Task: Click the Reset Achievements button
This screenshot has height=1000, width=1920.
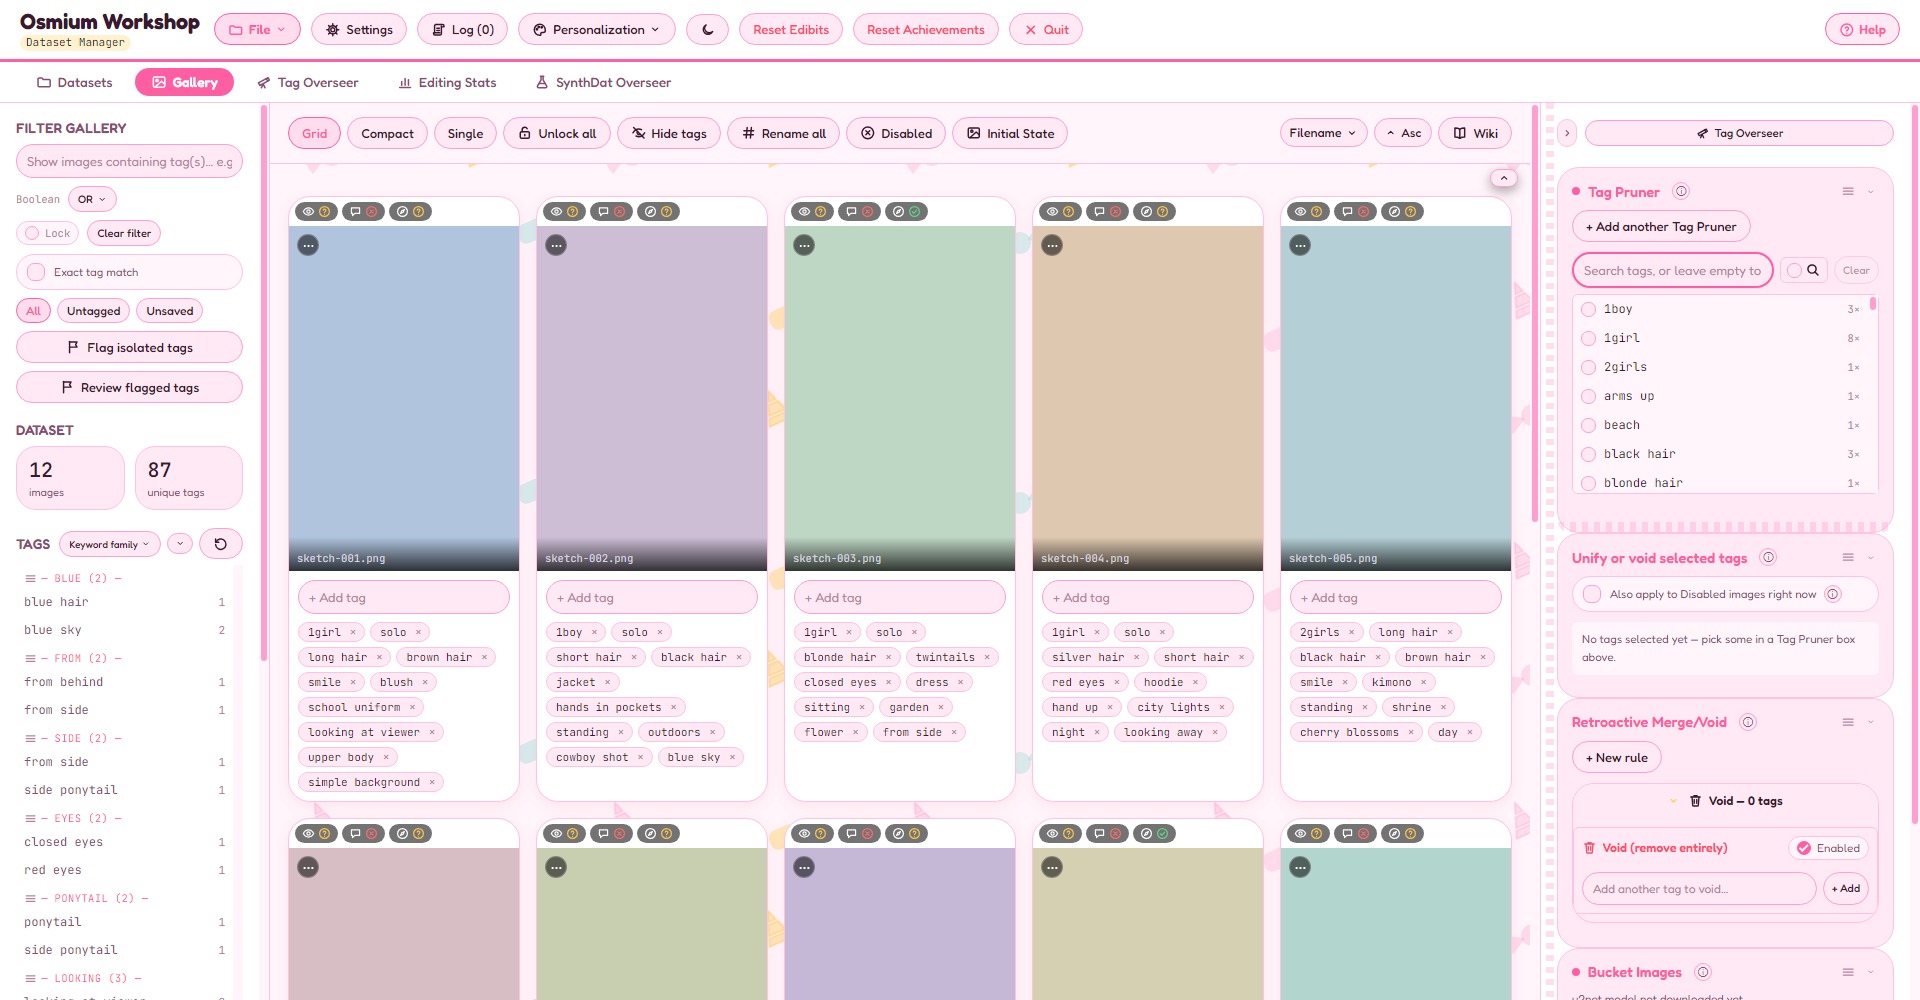Action: [x=925, y=30]
